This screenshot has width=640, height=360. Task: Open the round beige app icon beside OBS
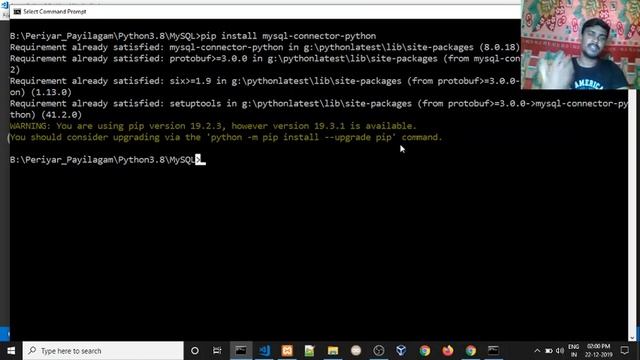tap(356, 351)
